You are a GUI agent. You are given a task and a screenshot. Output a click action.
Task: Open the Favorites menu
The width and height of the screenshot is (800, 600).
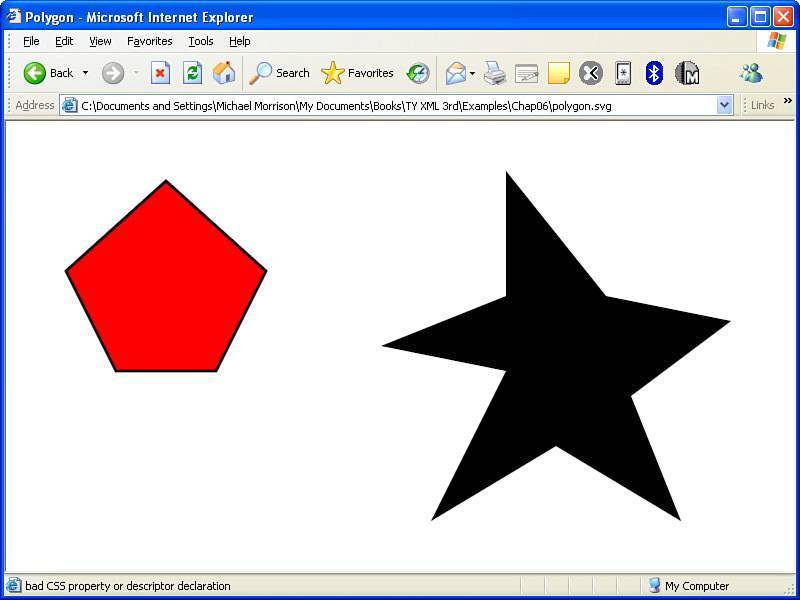tap(149, 41)
